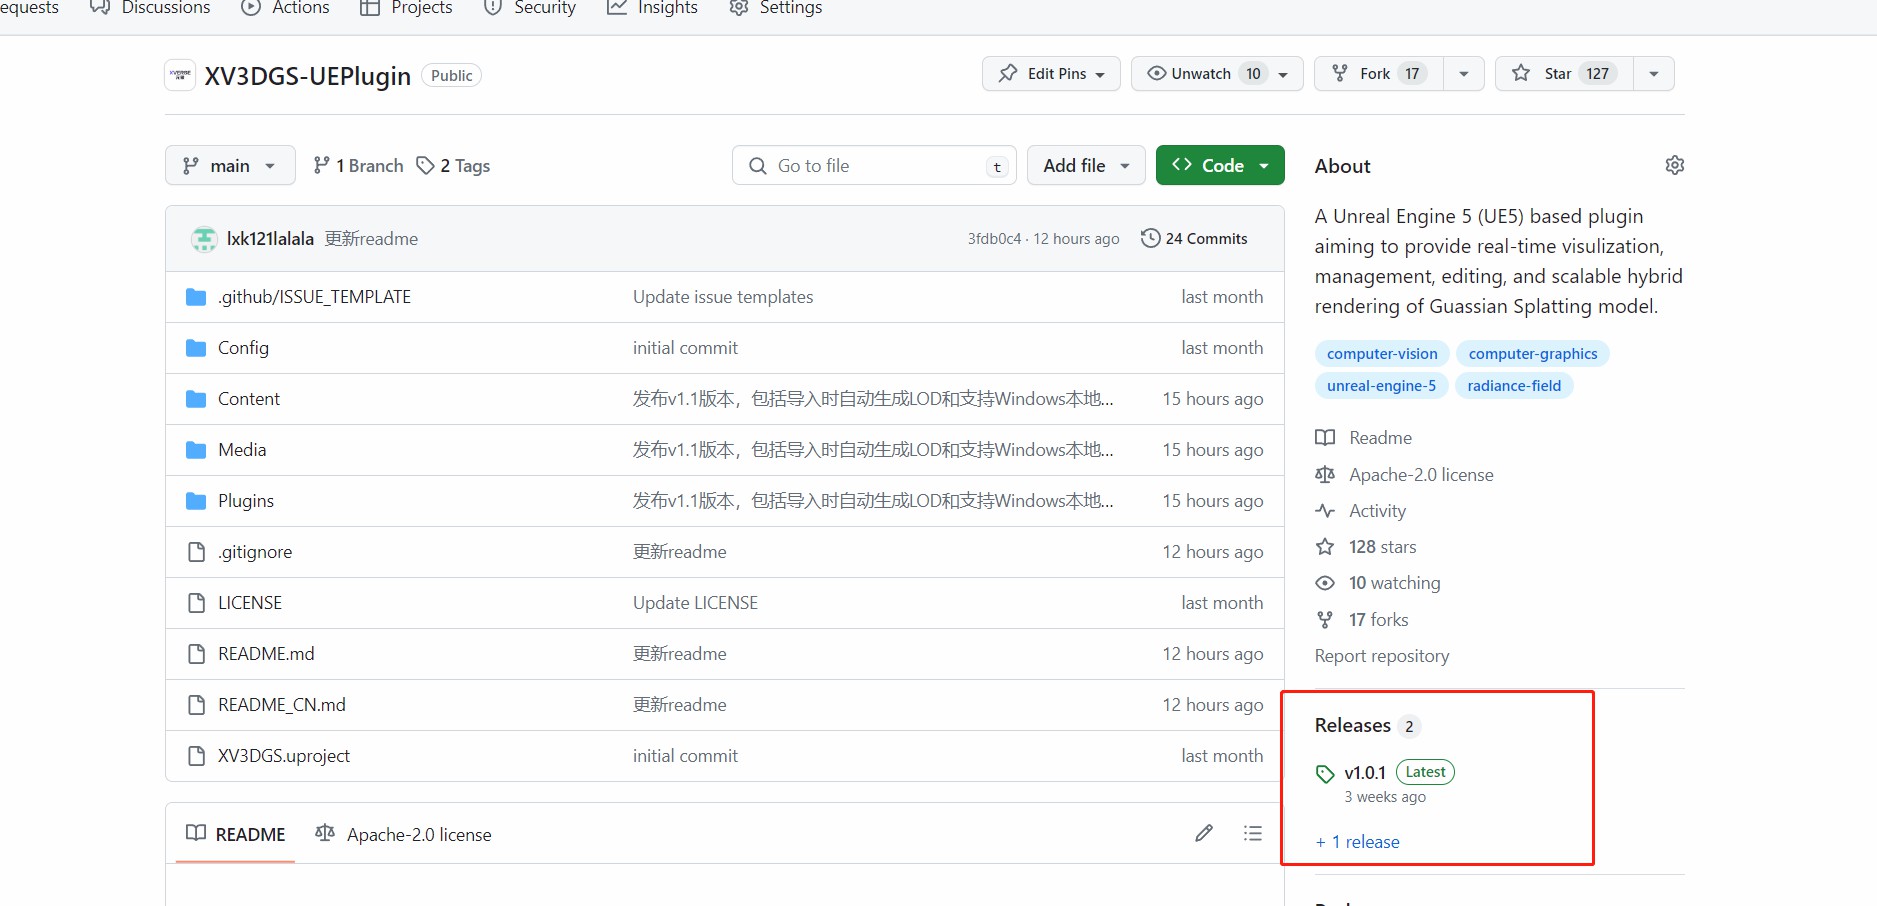Open the Discussions tab
The width and height of the screenshot is (1877, 906).
[150, 8]
